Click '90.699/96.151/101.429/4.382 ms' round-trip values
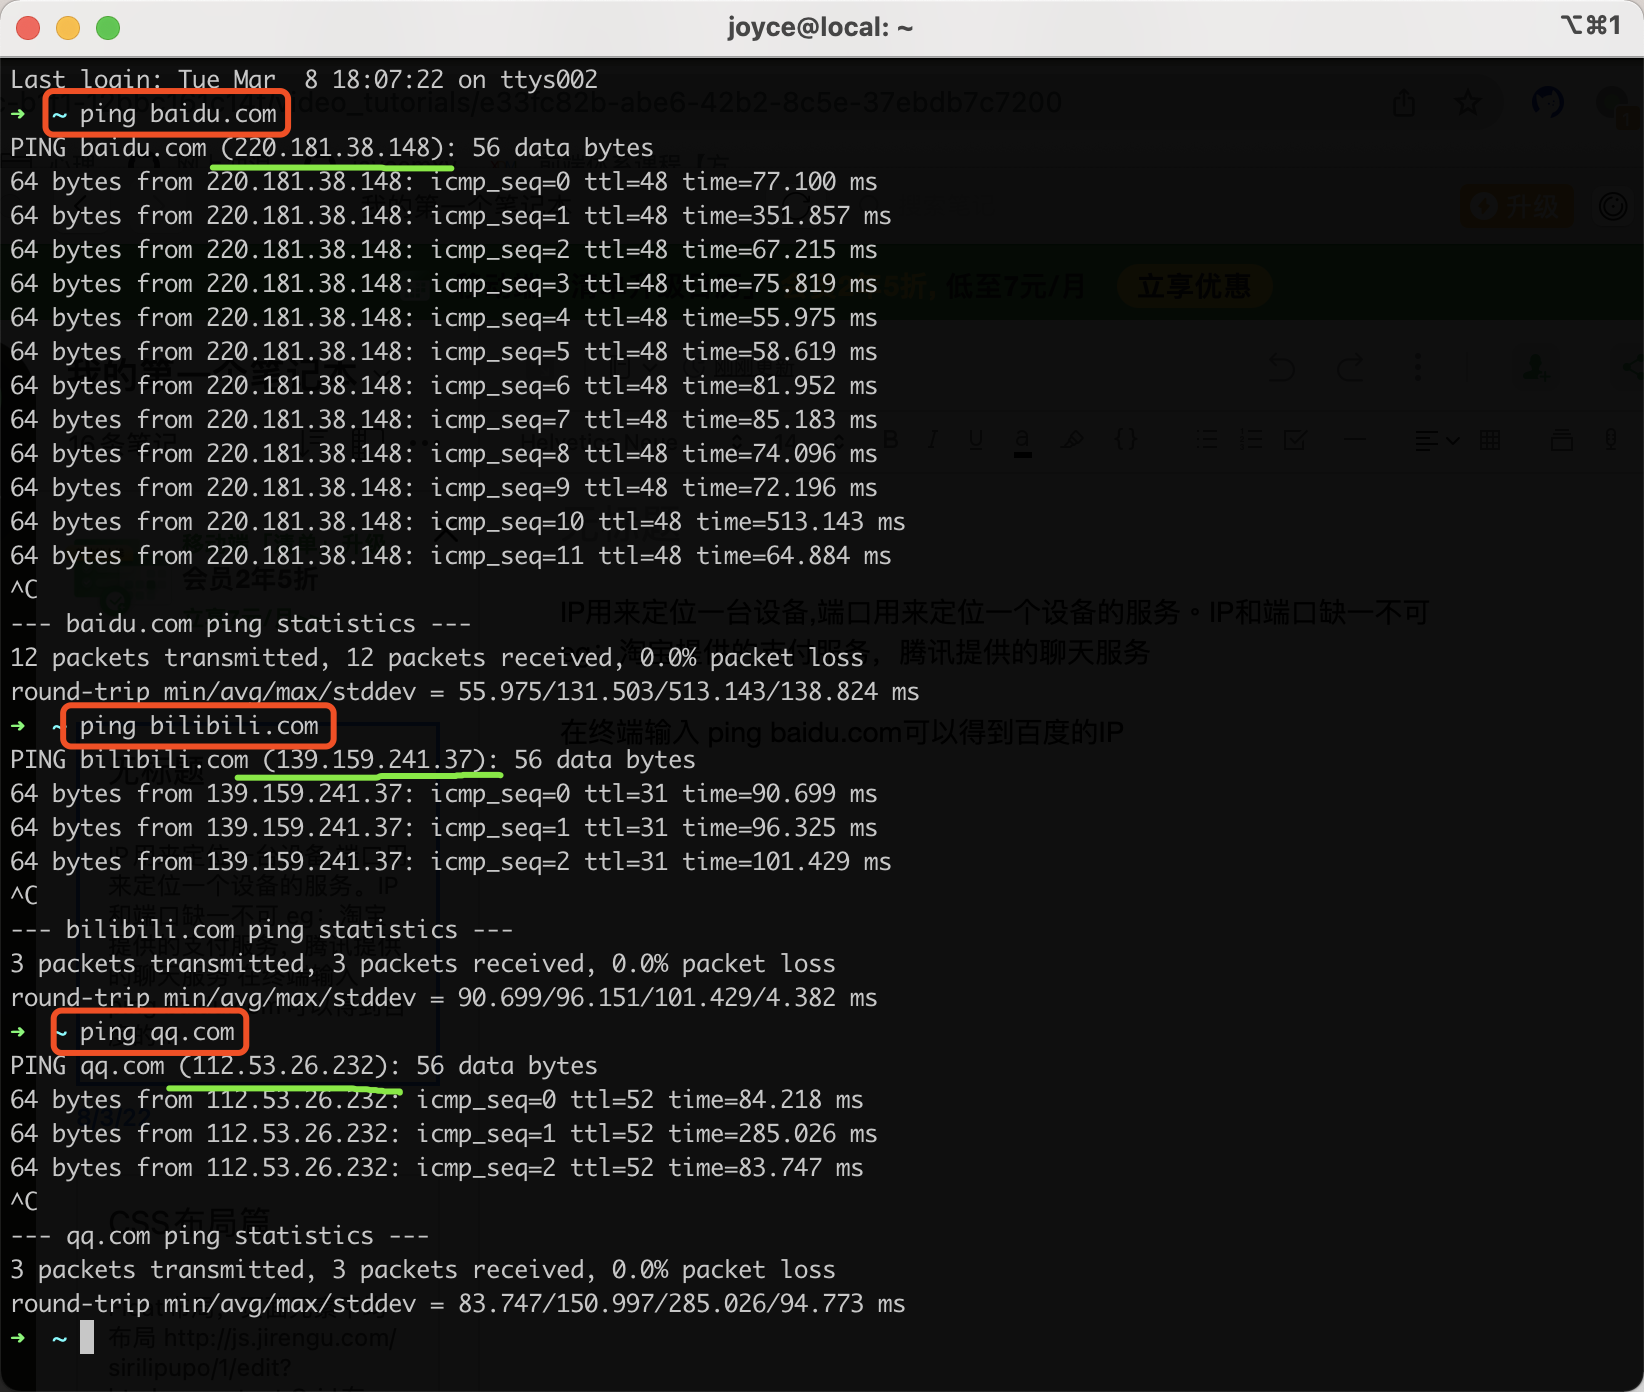The height and width of the screenshot is (1392, 1644). (668, 998)
